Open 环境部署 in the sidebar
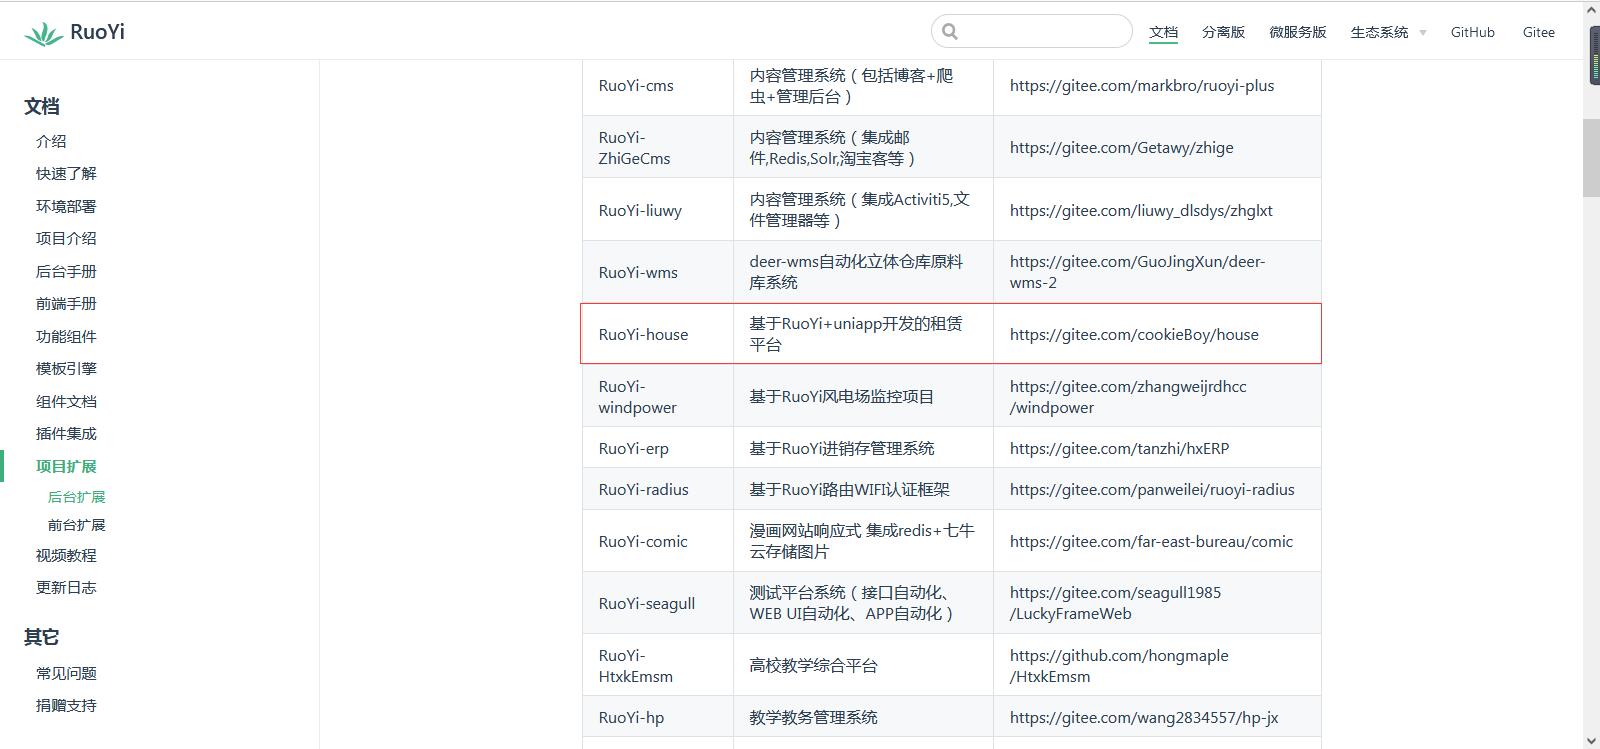The image size is (1600, 749). tap(66, 206)
